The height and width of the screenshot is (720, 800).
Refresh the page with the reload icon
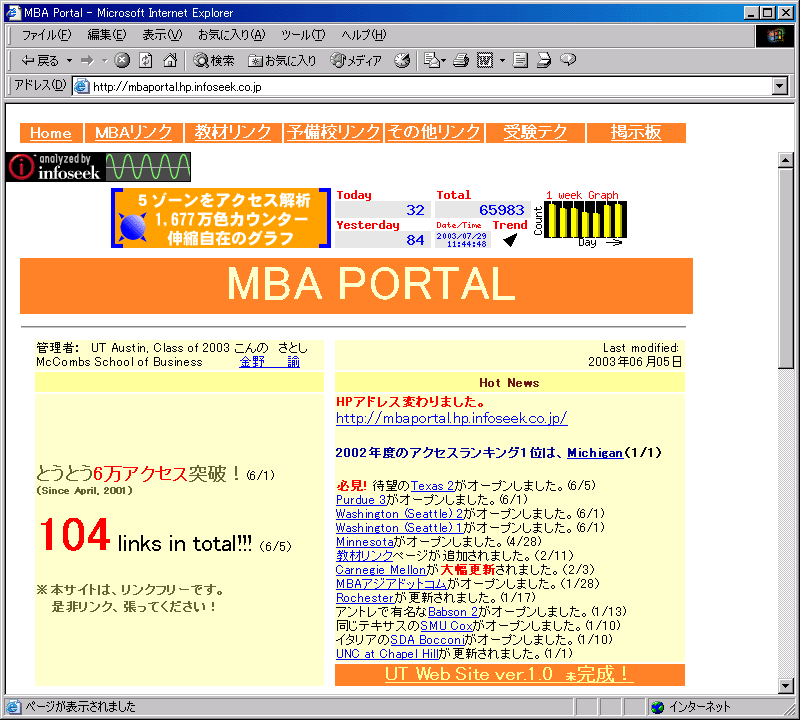[x=146, y=61]
